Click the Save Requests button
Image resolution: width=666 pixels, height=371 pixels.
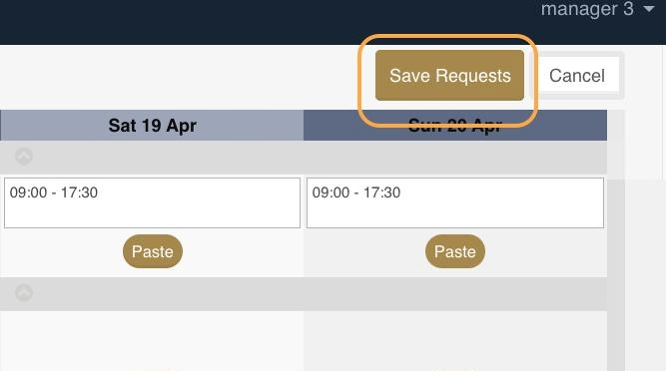click(x=449, y=76)
